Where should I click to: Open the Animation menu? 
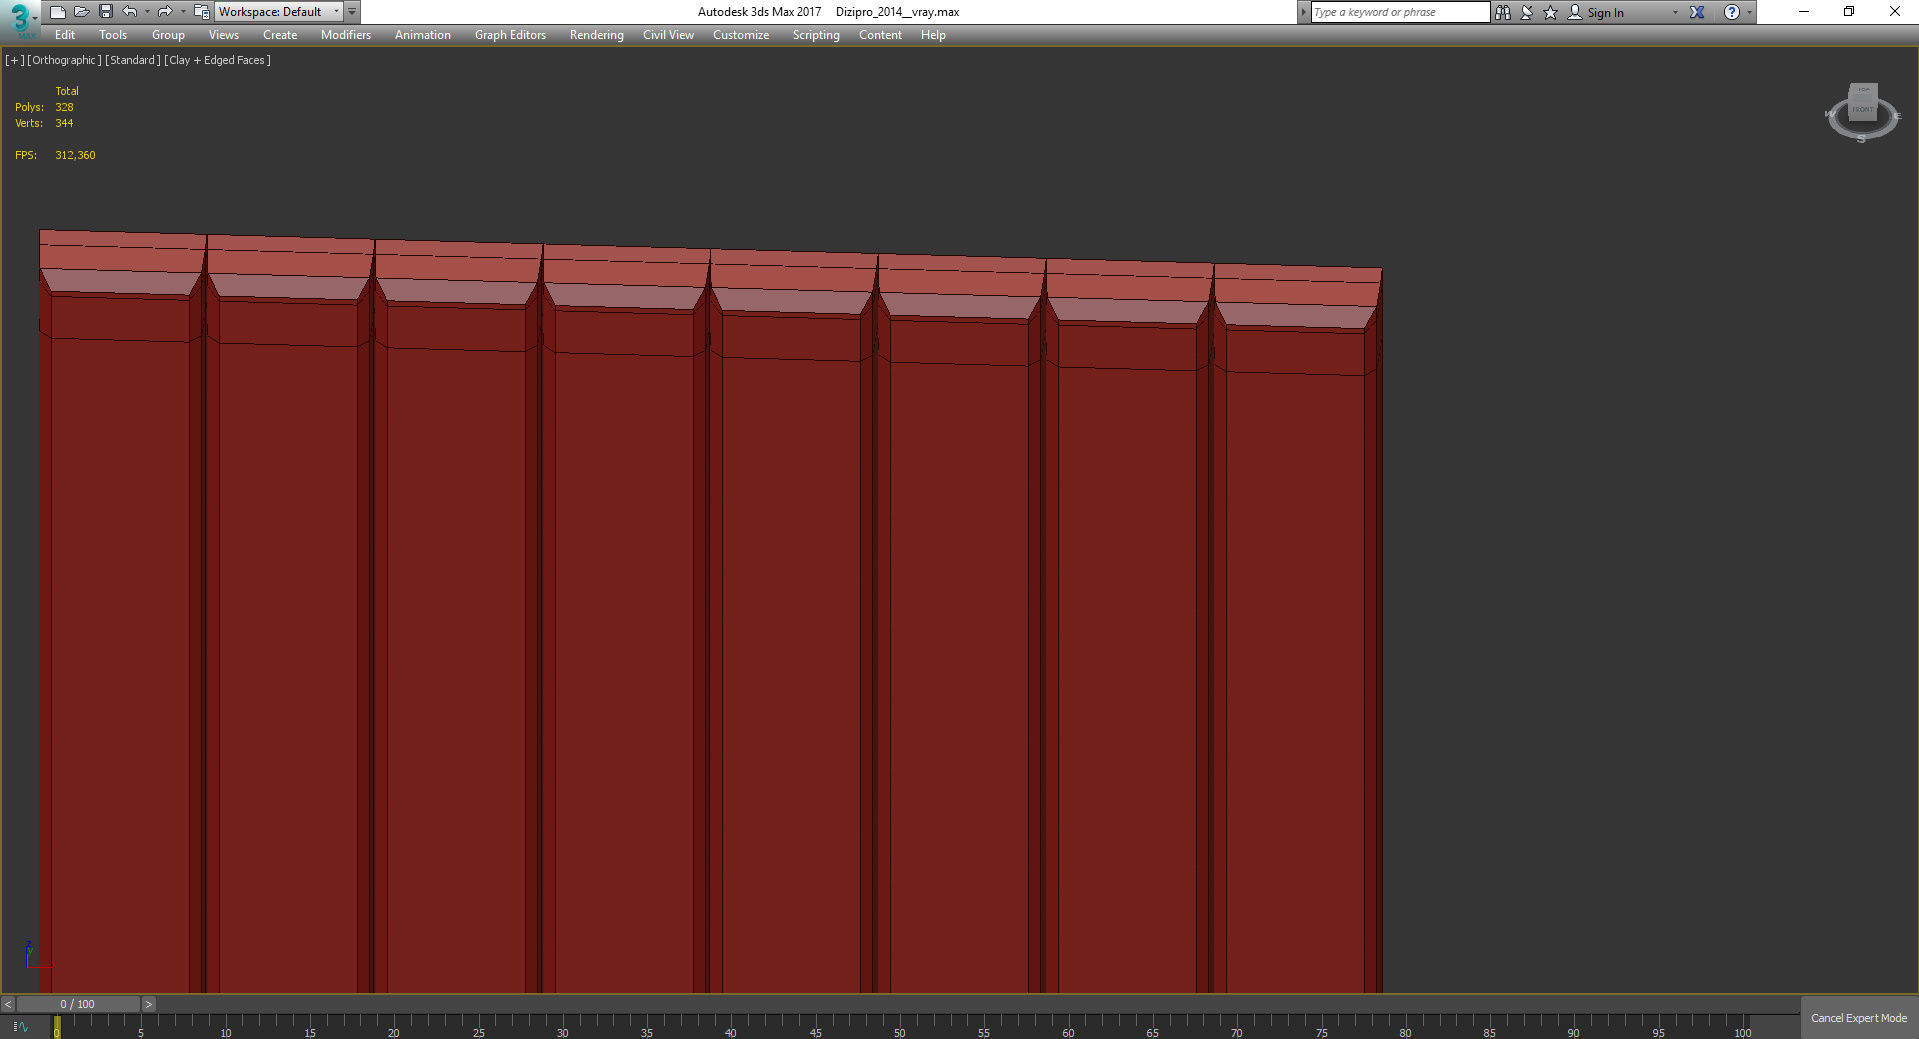(x=423, y=35)
